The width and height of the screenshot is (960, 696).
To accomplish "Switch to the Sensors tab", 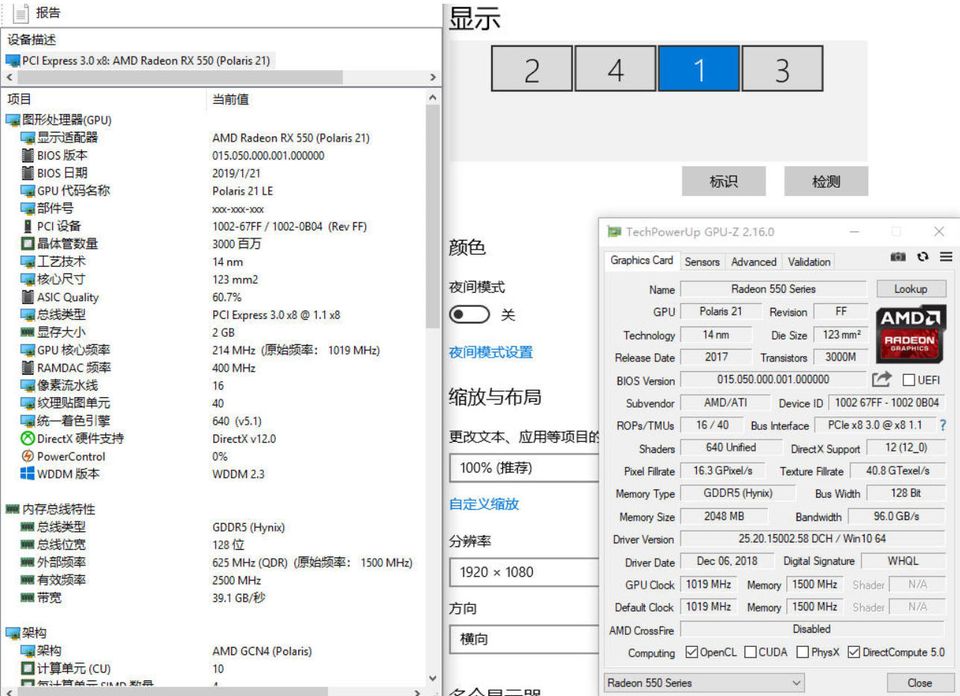I will (x=702, y=262).
